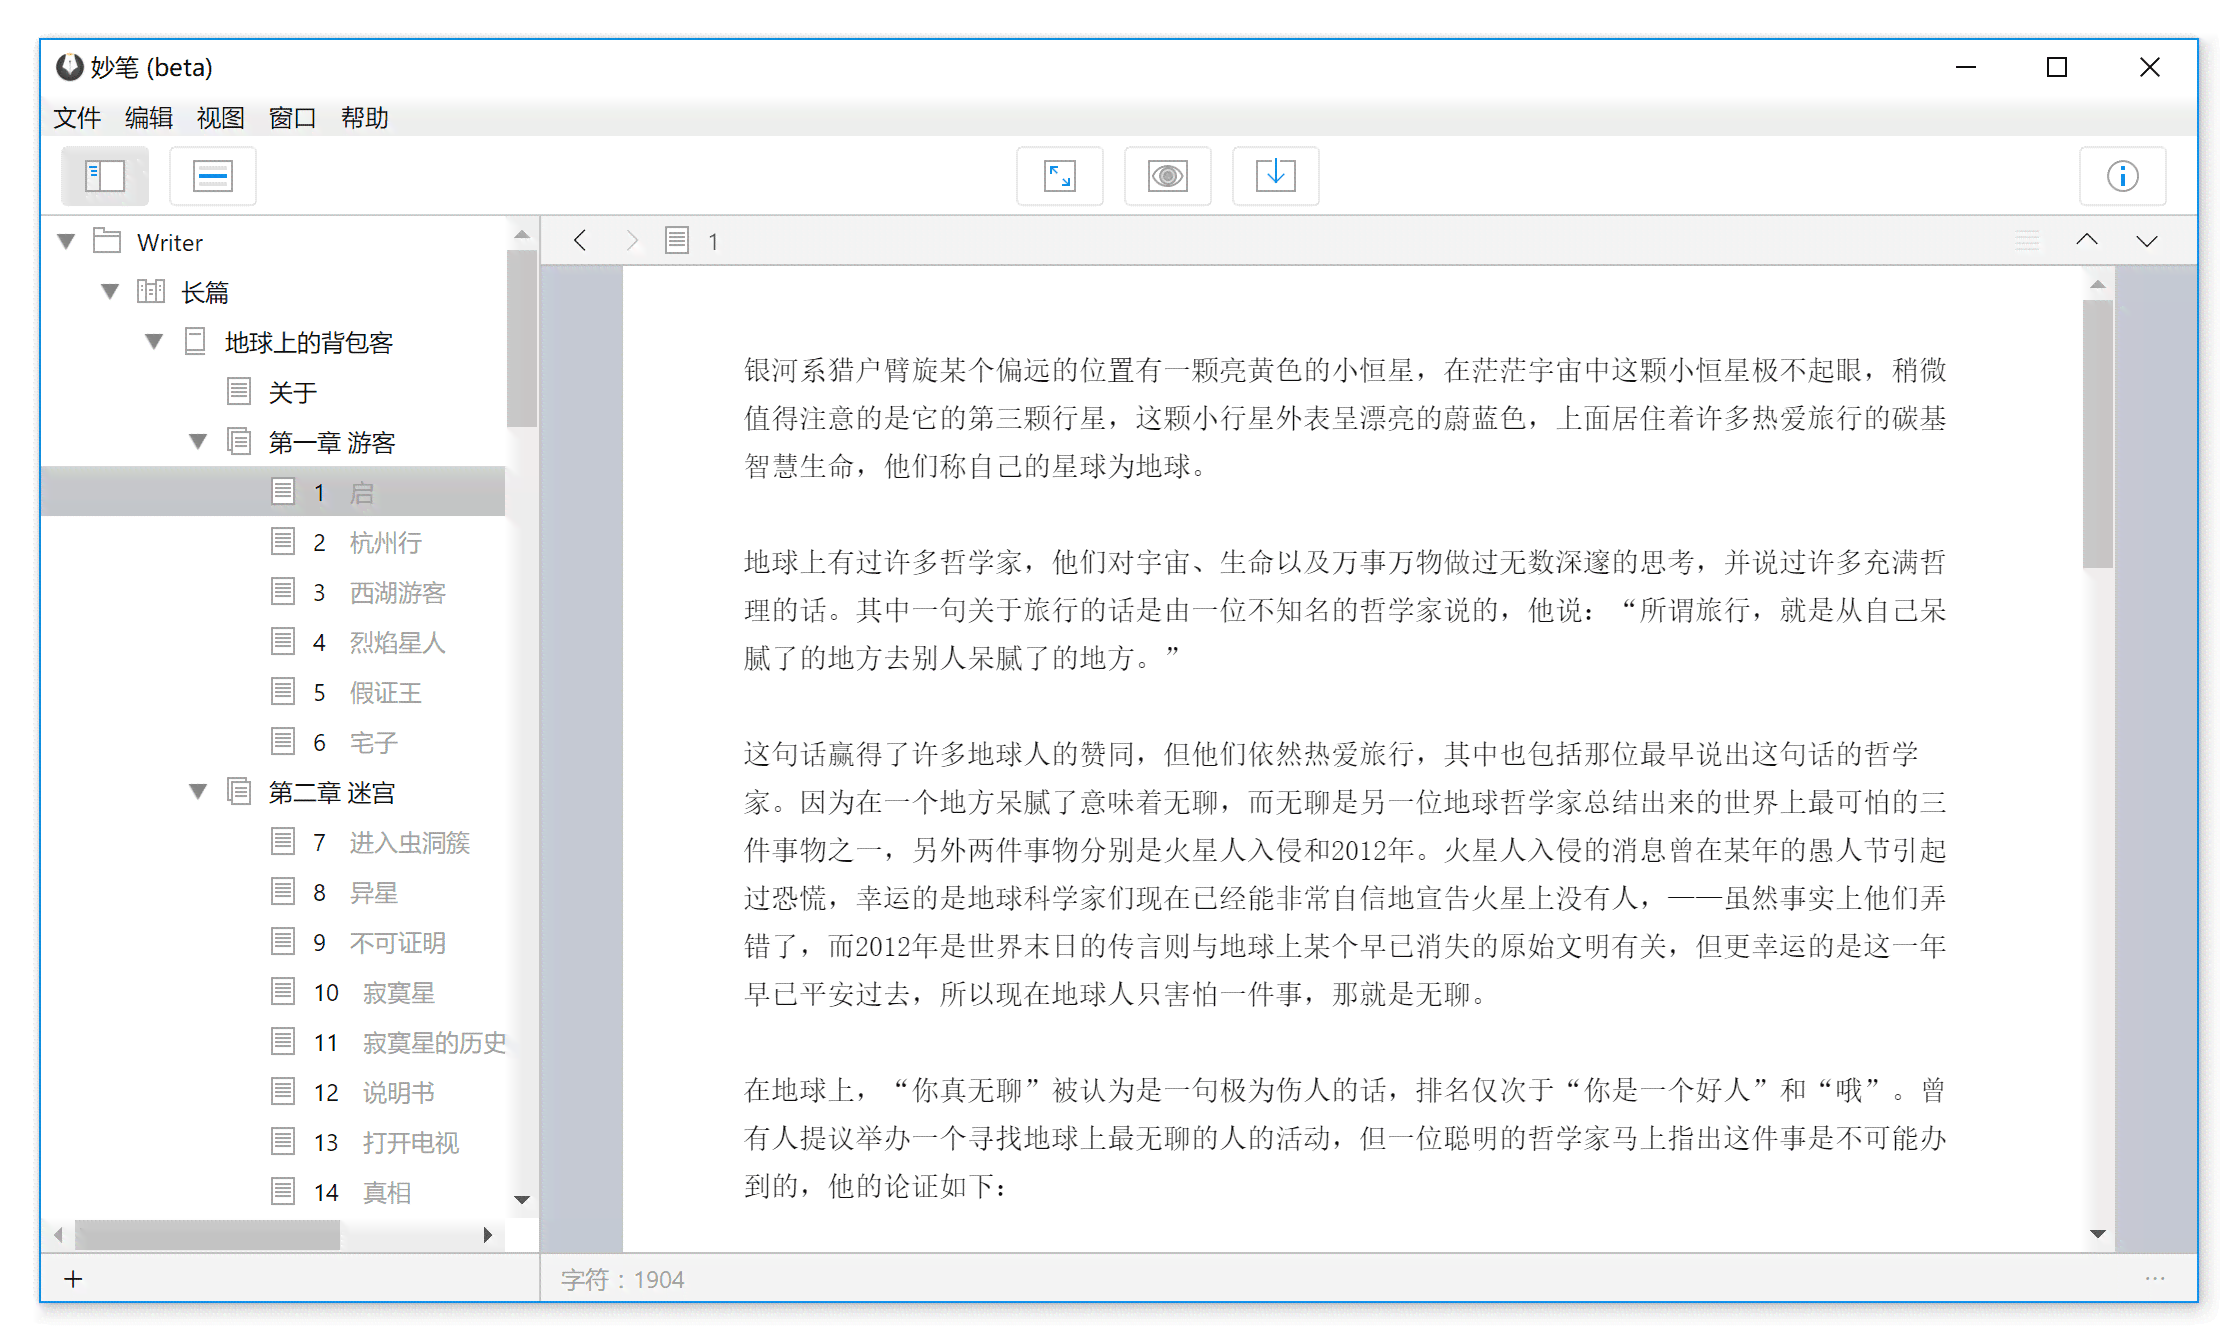Click sidebar horizontal scroll right arrow

(487, 1235)
